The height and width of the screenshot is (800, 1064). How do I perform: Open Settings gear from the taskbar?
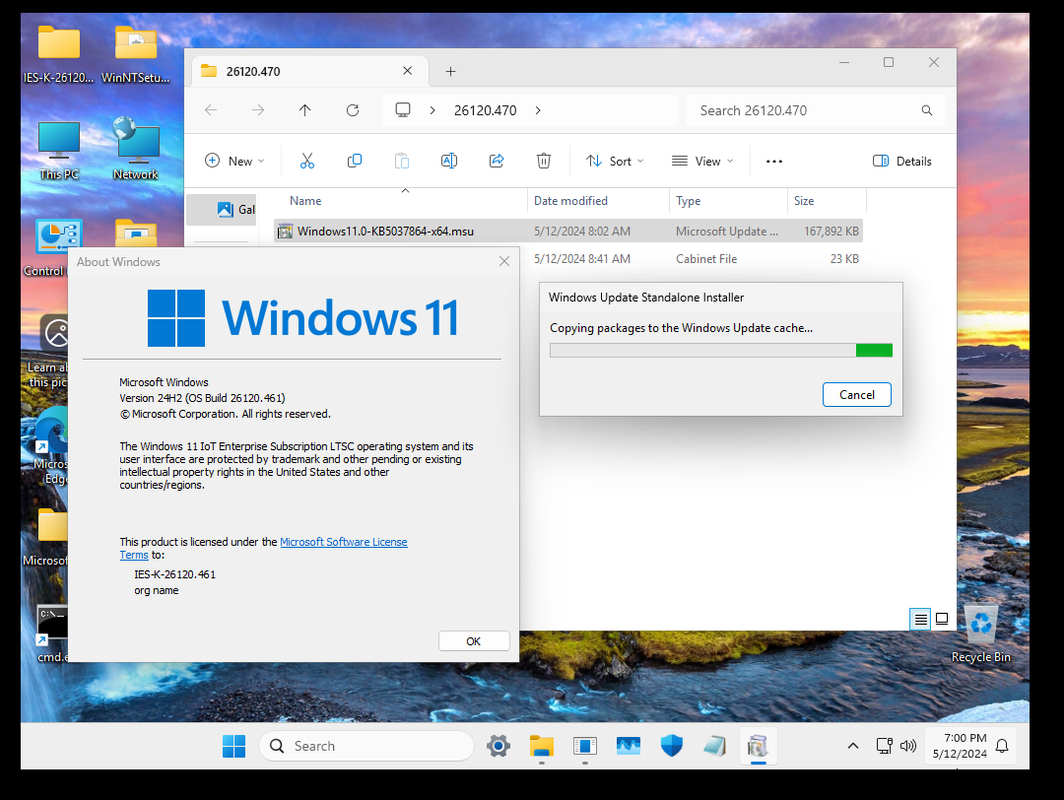pyautogui.click(x=498, y=746)
